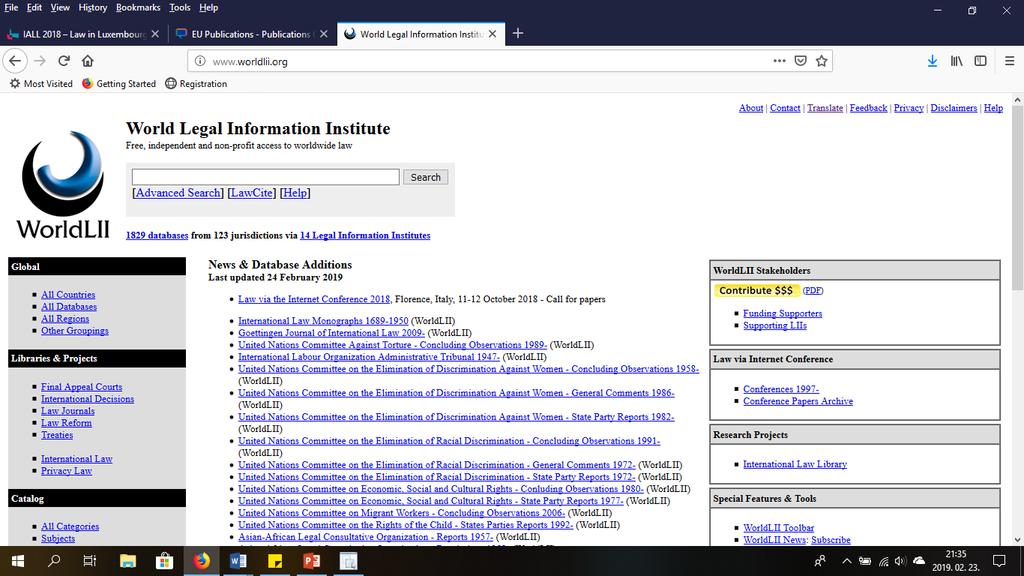Switch to Word on the taskbar
The image size is (1024, 576).
coord(238,561)
